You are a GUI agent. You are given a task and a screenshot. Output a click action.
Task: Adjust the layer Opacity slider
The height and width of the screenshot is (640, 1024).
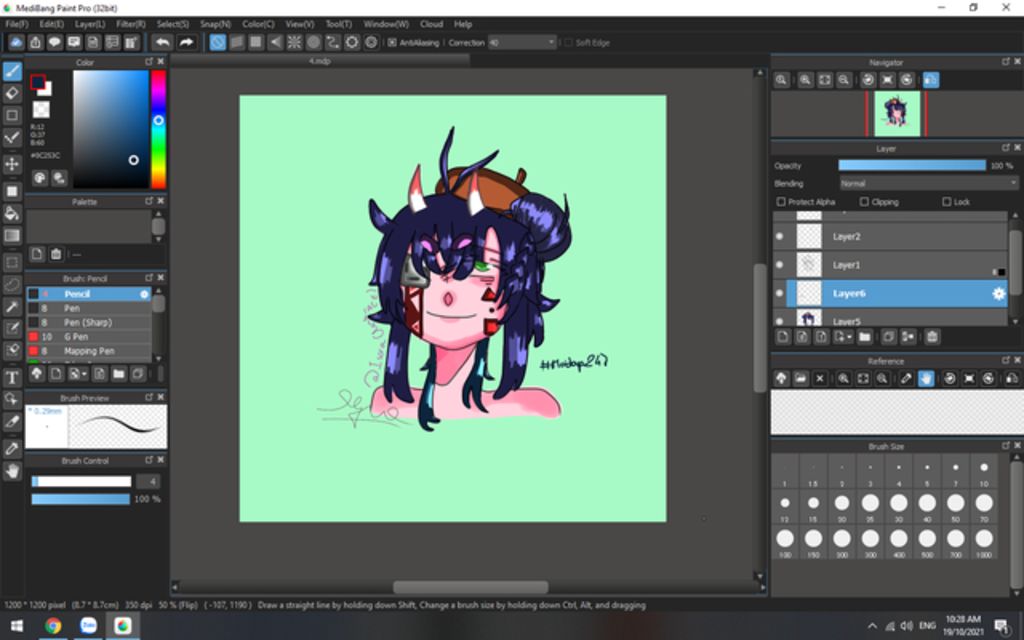coord(912,166)
